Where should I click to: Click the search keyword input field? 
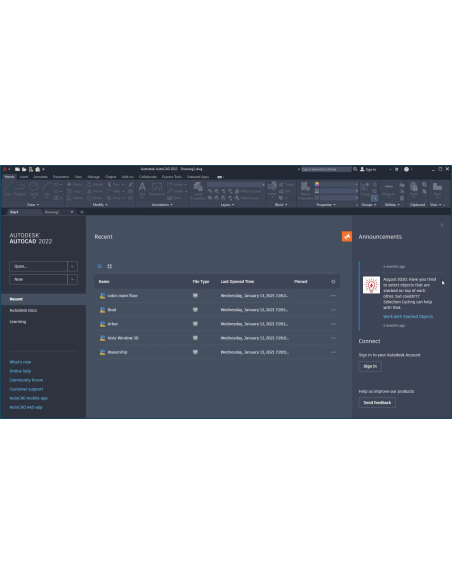[326, 169]
